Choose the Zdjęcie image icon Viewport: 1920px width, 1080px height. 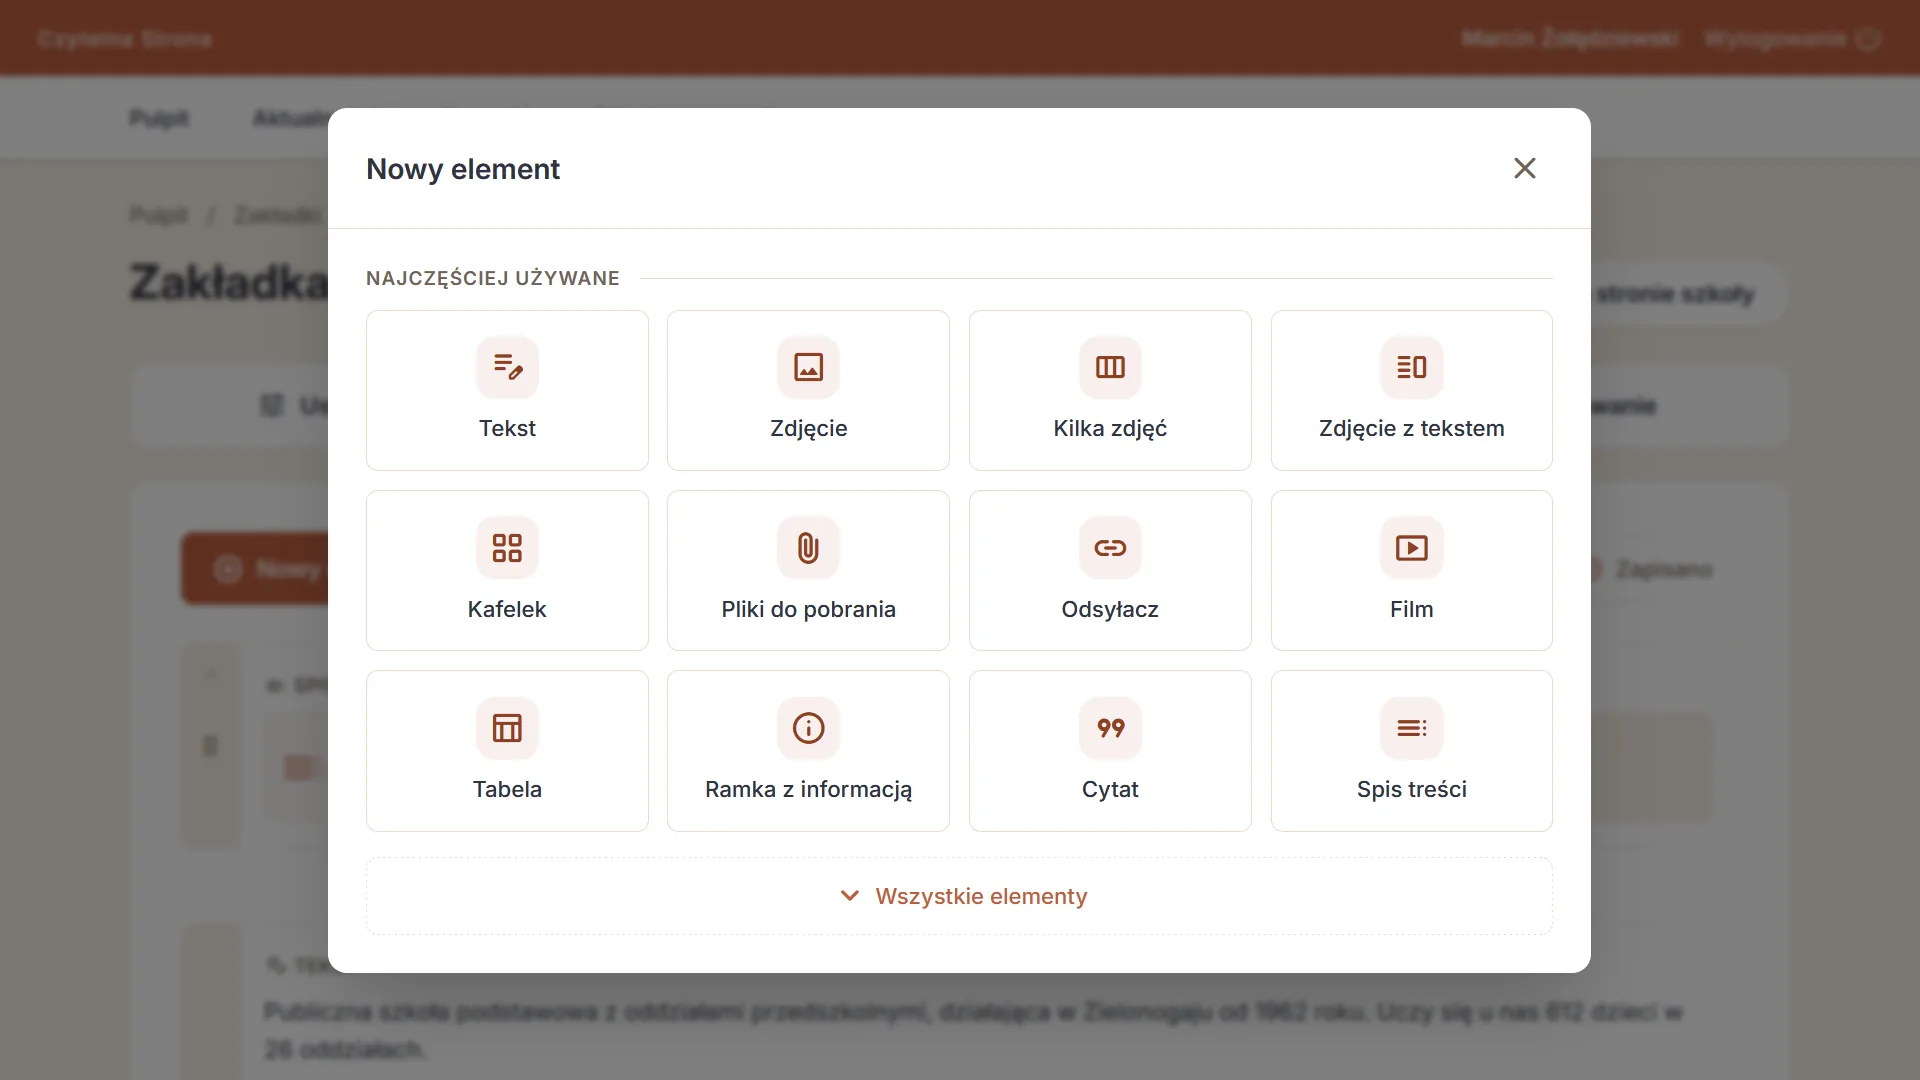[809, 367]
